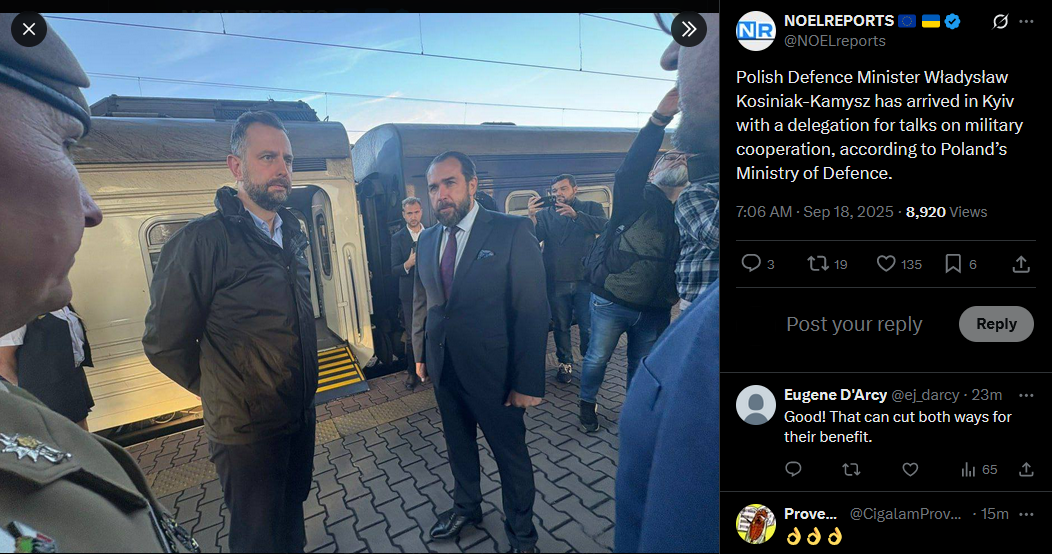This screenshot has width=1052, height=554.
Task: Click the Reply button
Action: [996, 324]
